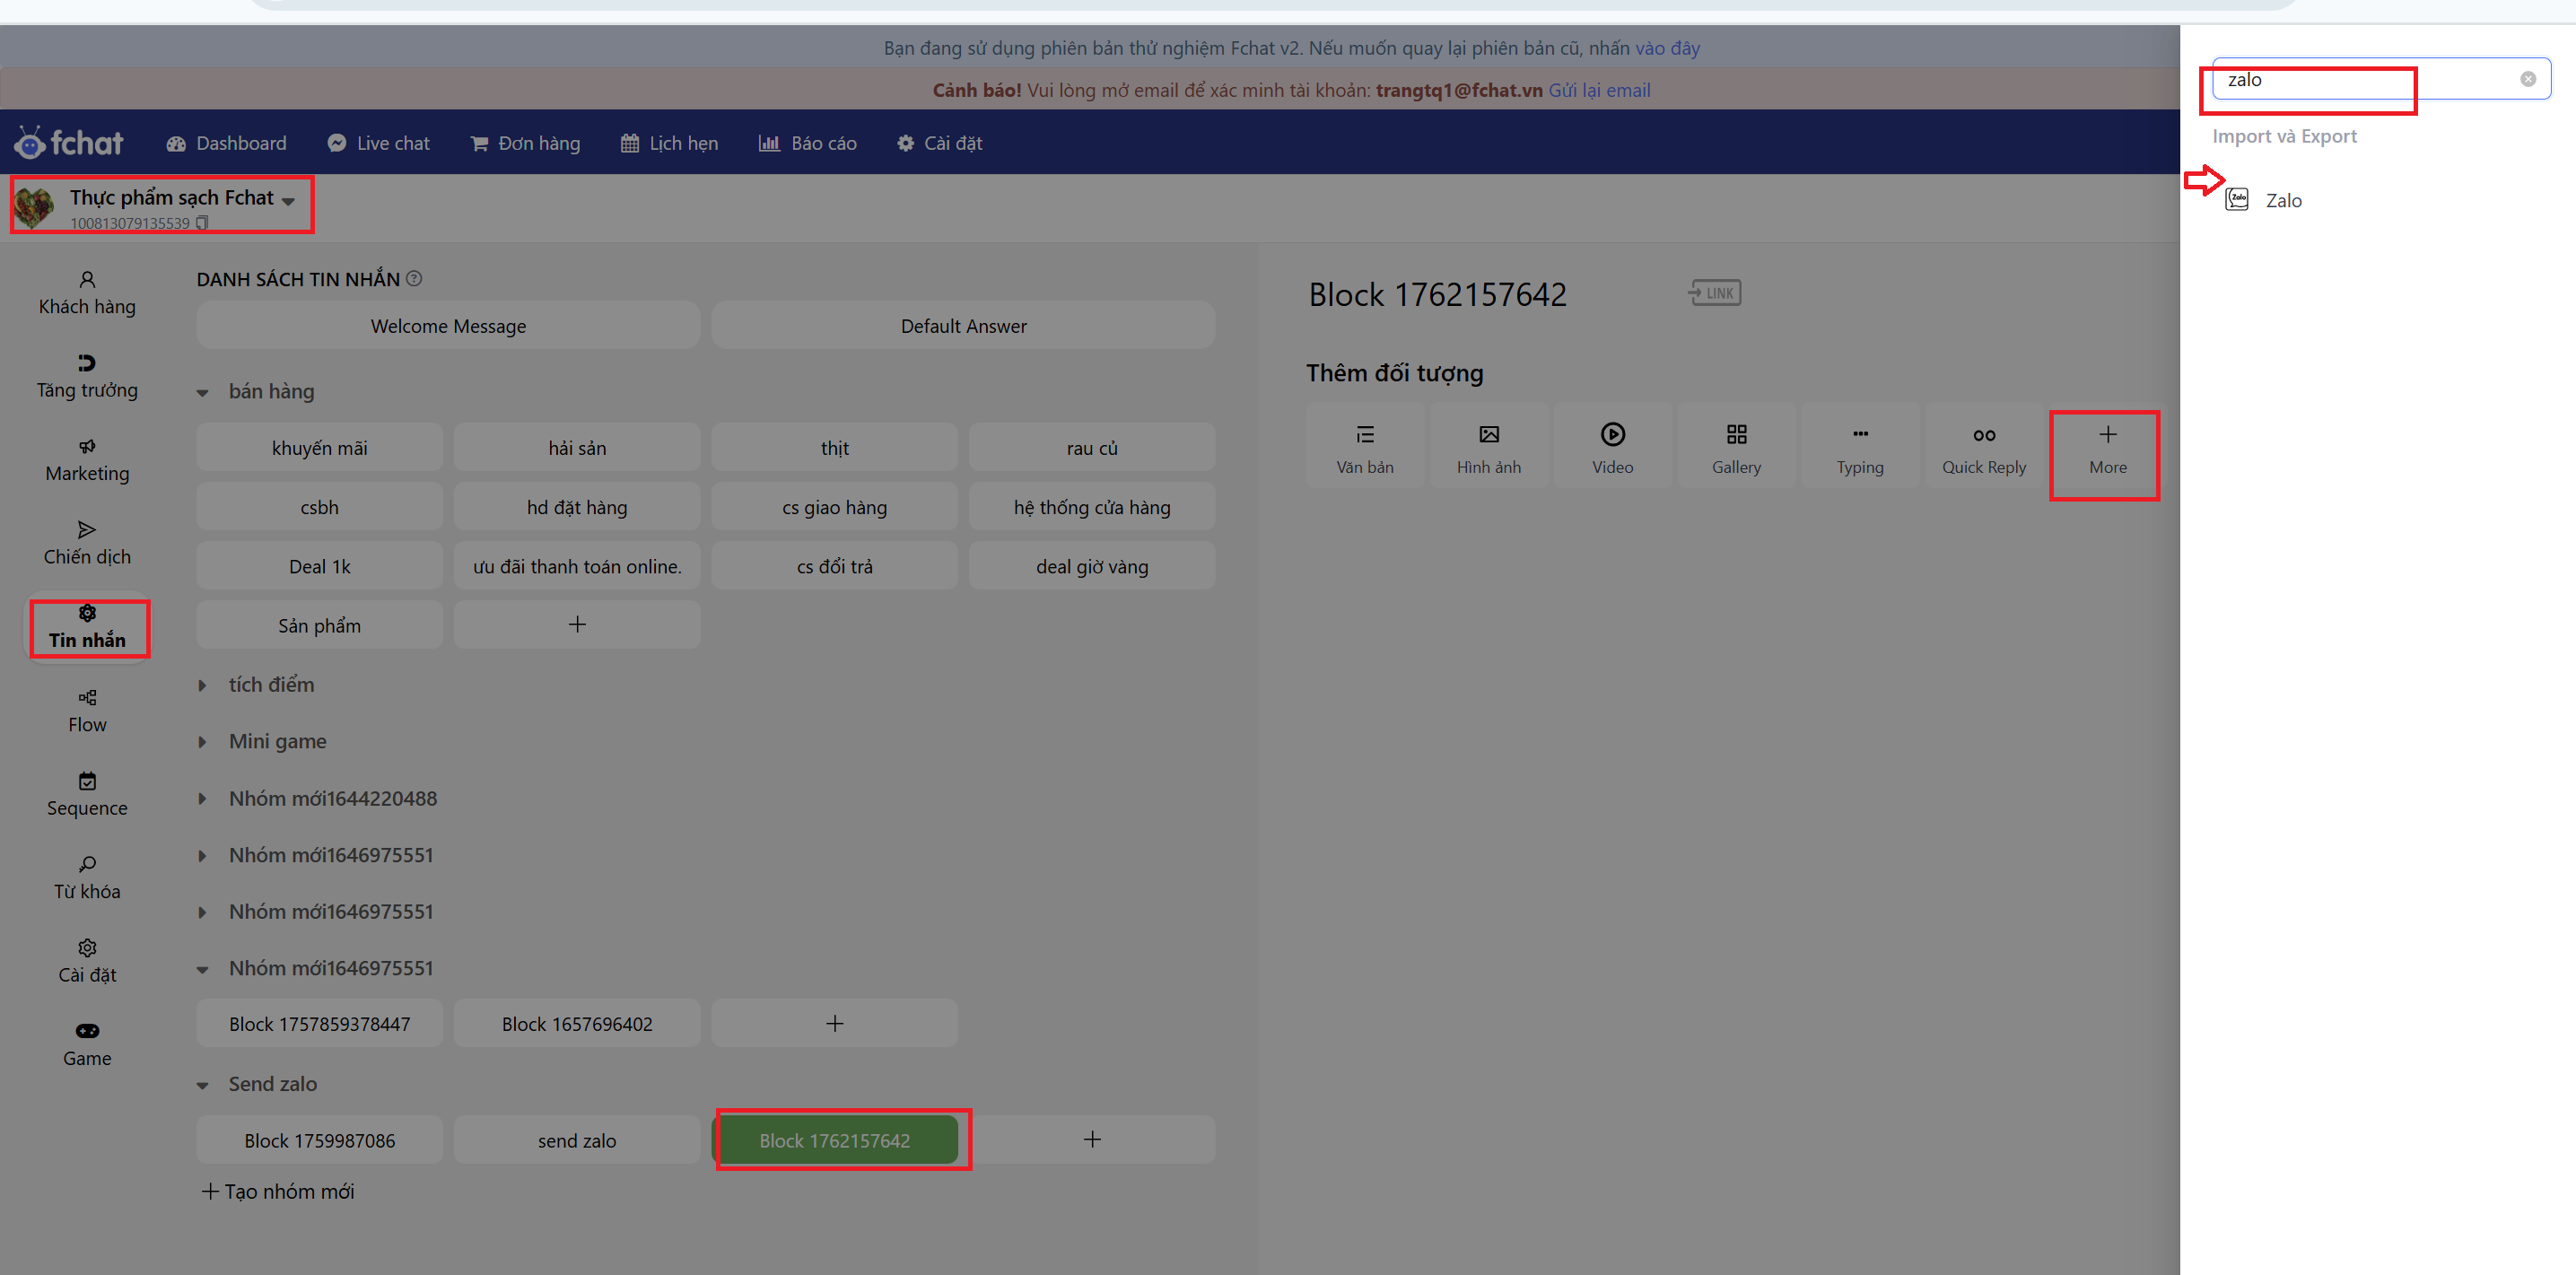Go to the Báo cáo menu
The height and width of the screenshot is (1275, 2576).
(x=807, y=143)
